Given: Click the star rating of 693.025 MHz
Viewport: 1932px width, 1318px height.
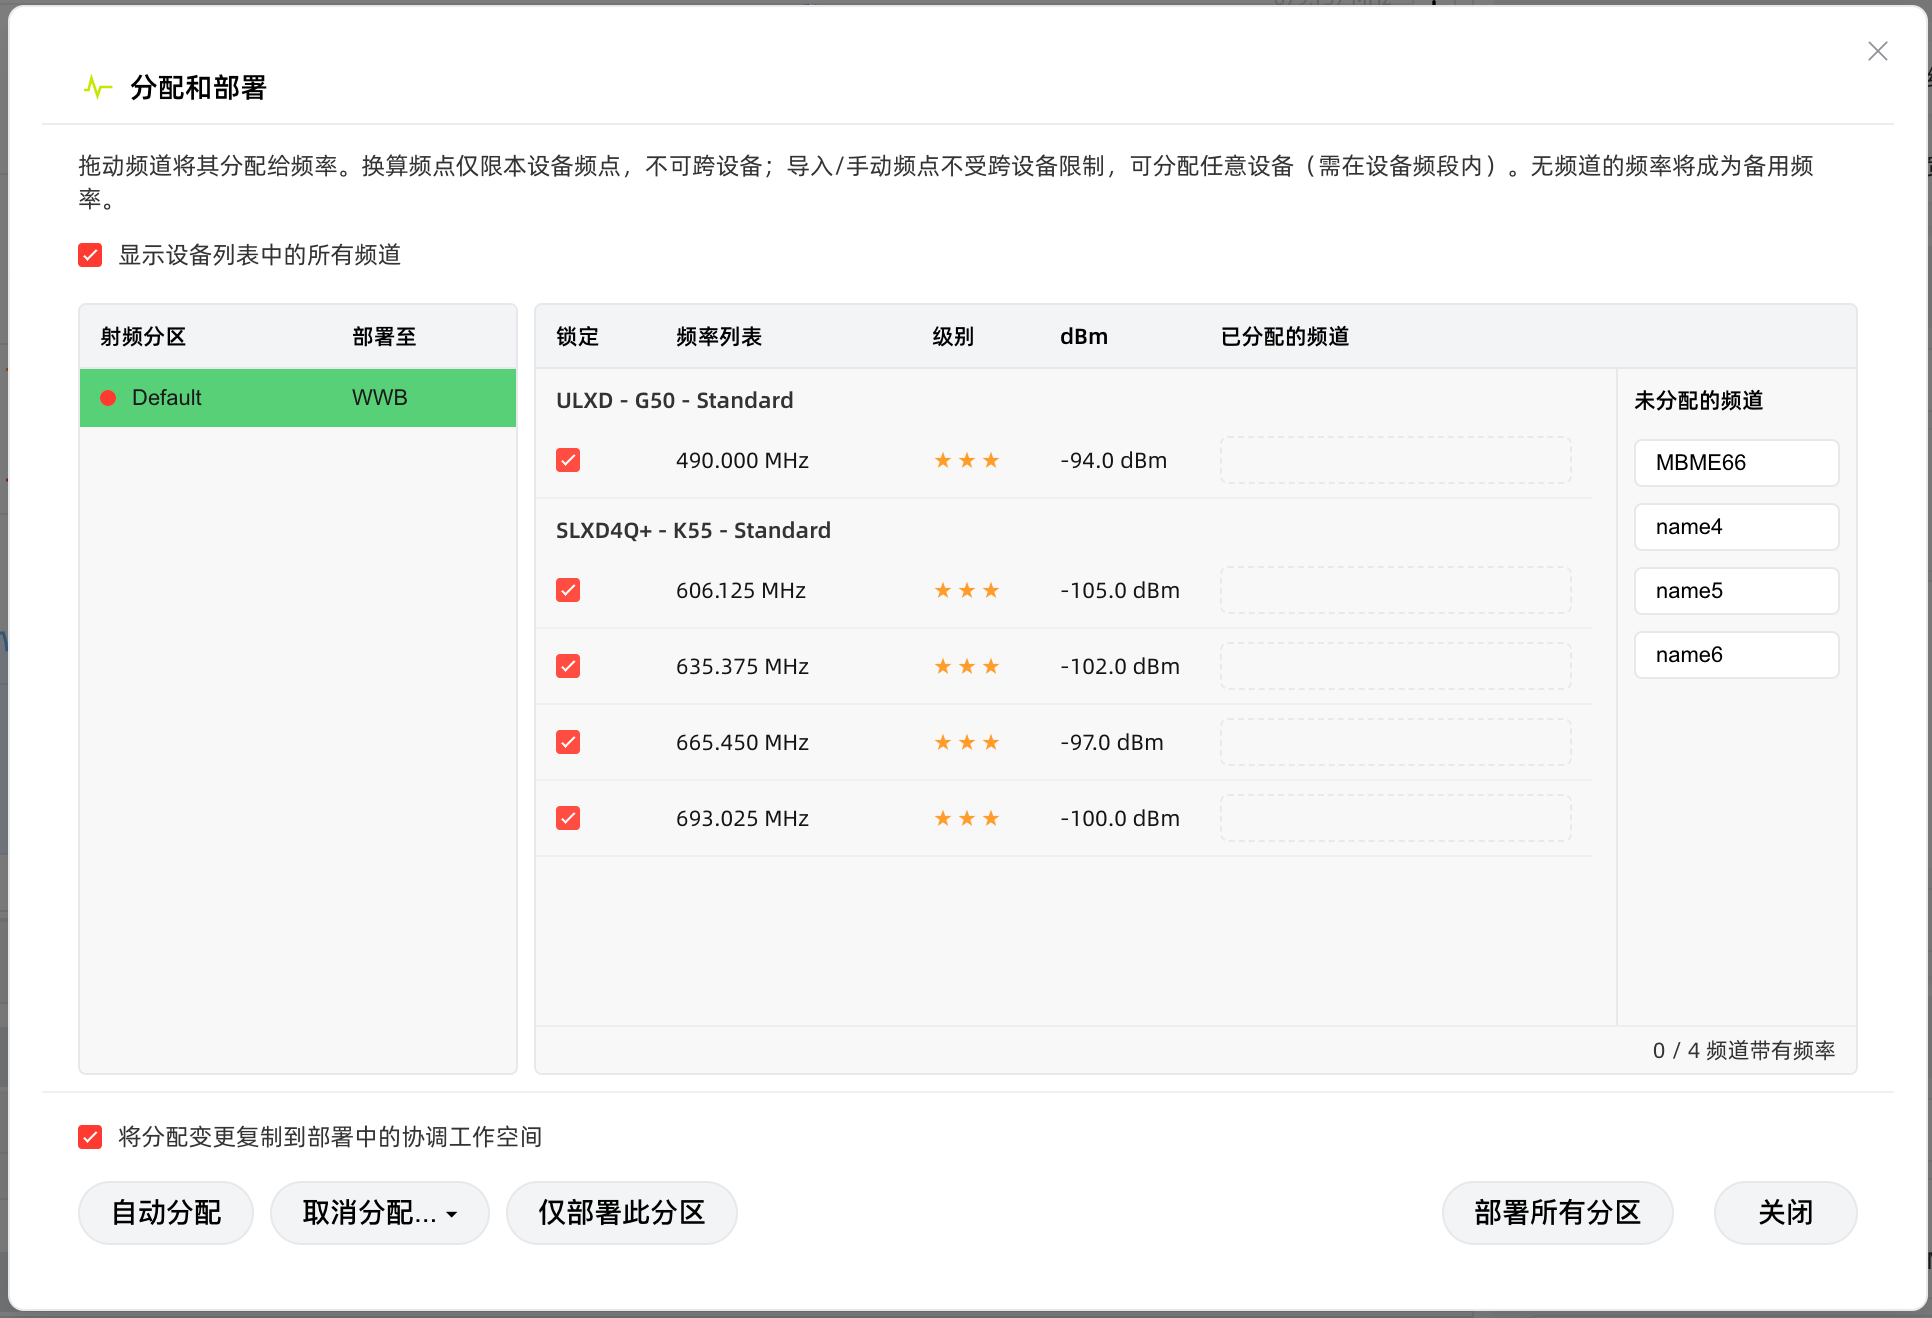Looking at the screenshot, I should (967, 818).
